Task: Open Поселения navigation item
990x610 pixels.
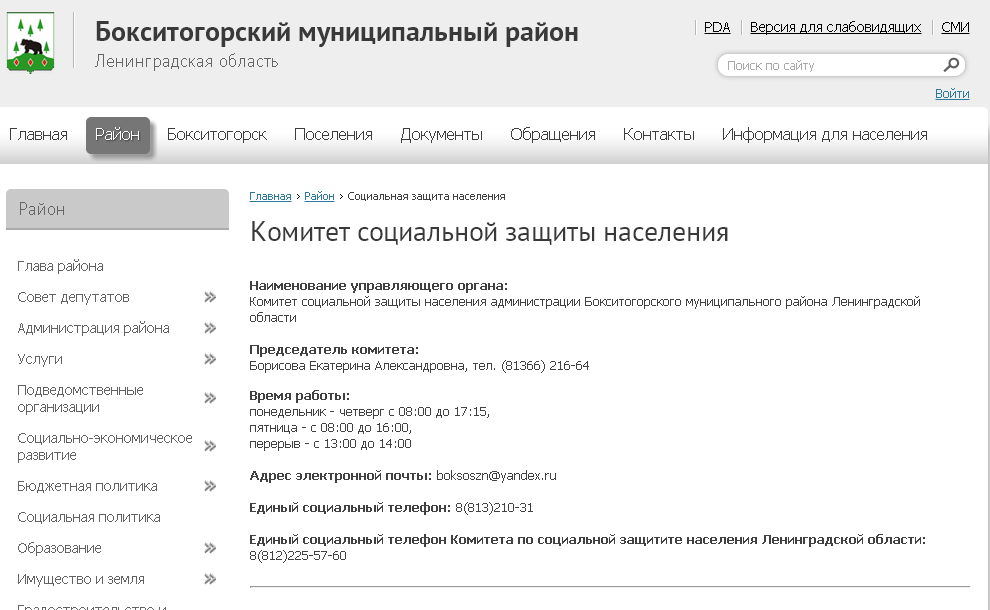Action: [333, 135]
